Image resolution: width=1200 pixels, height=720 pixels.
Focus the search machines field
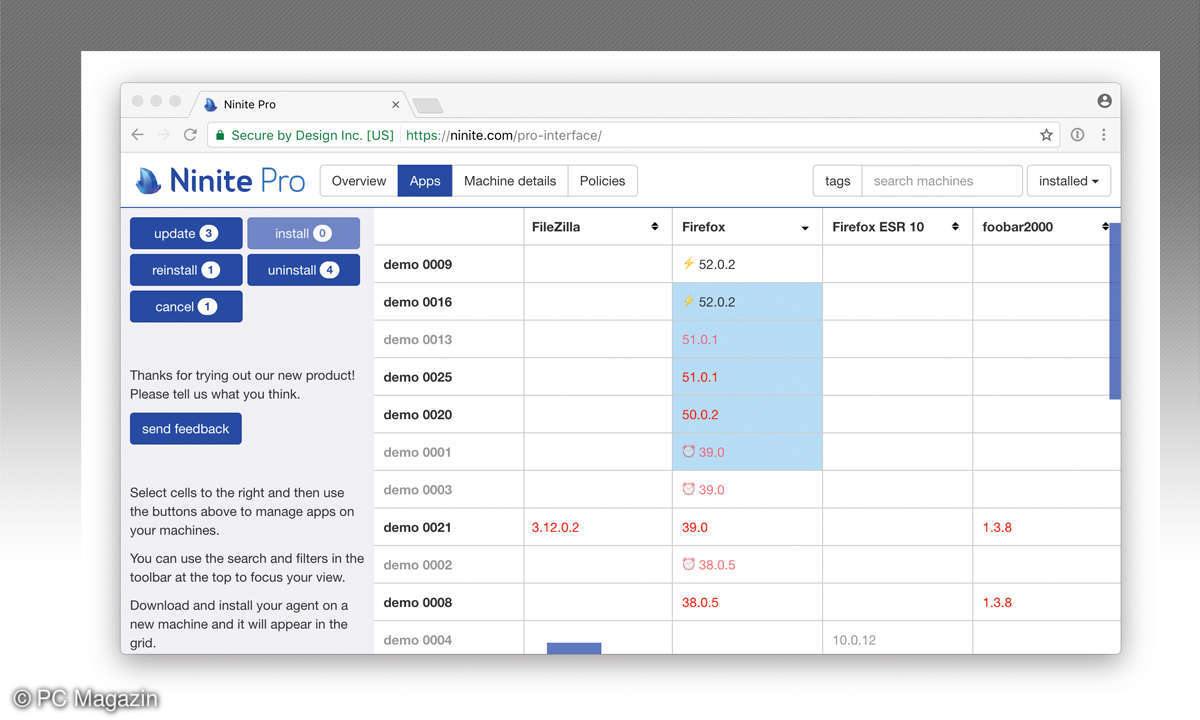[x=941, y=181]
